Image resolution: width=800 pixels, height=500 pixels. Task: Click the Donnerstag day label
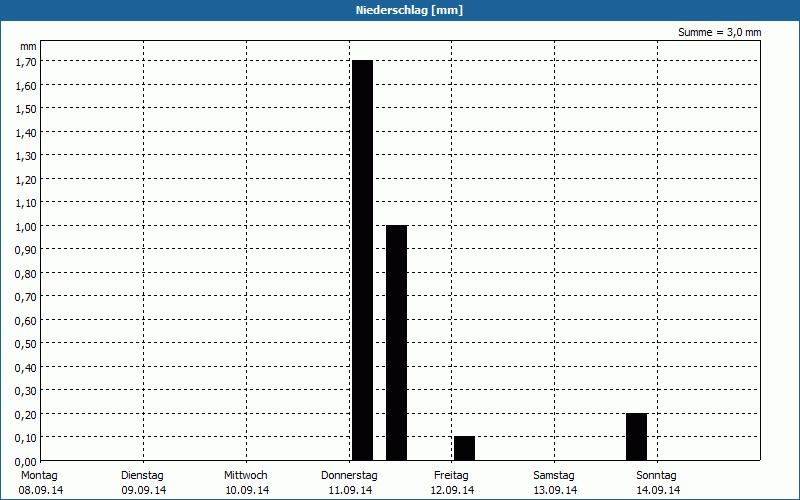pos(349,476)
